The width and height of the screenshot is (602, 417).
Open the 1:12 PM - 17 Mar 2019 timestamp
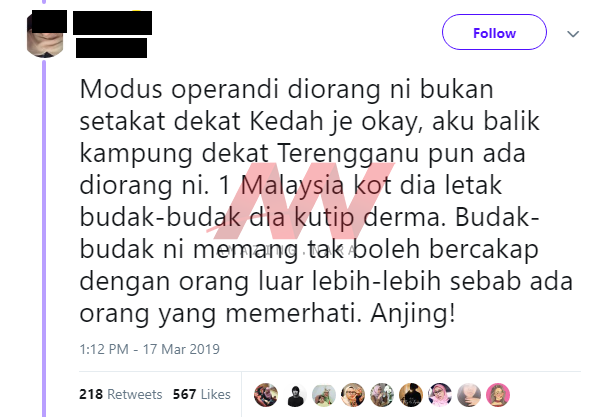pyautogui.click(x=150, y=349)
